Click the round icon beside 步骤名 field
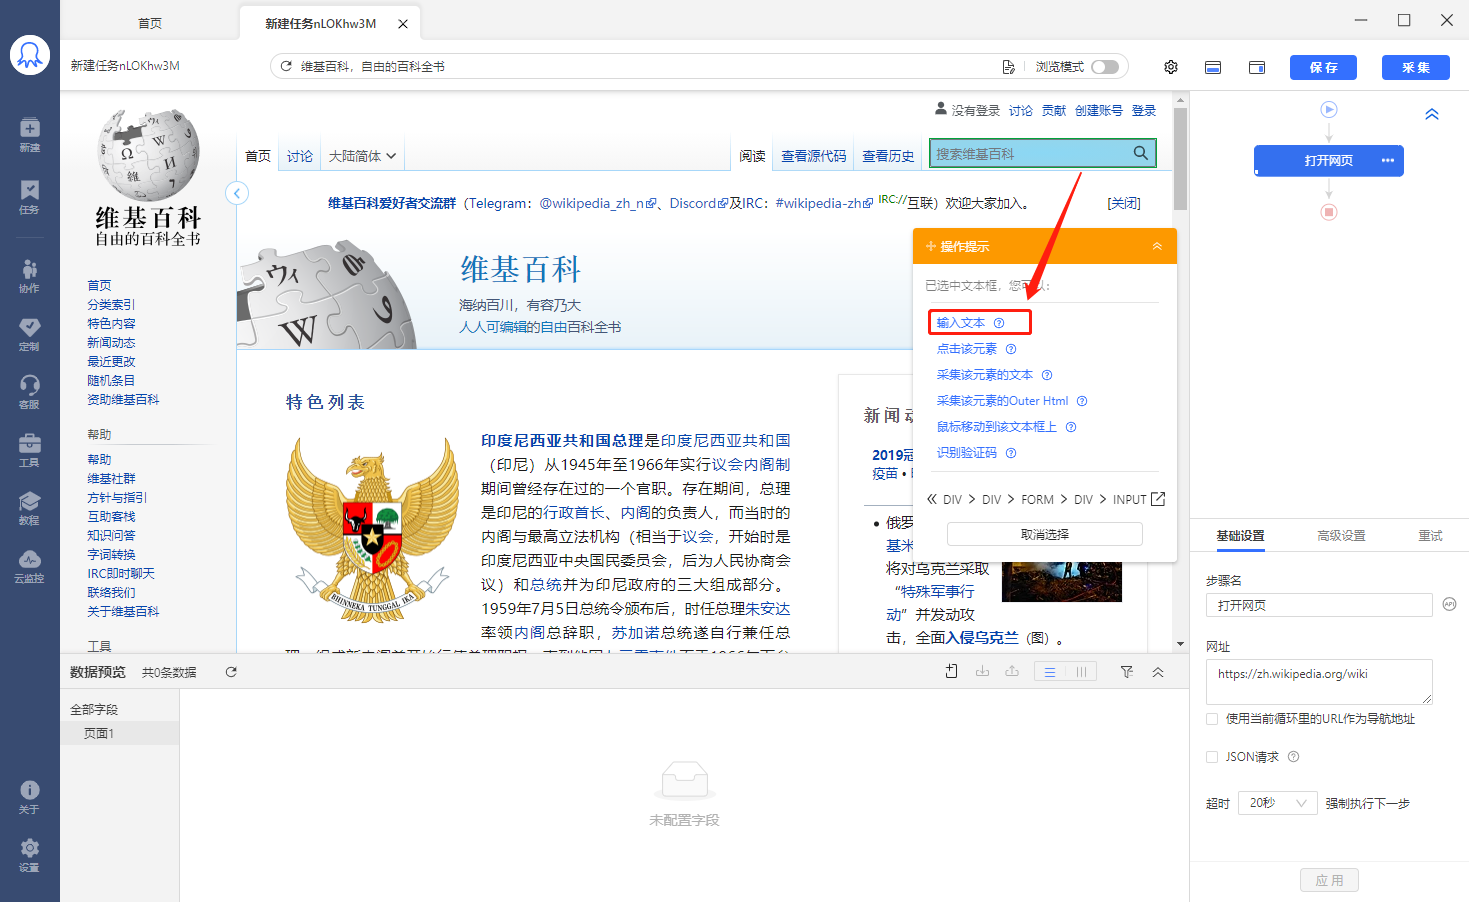This screenshot has width=1469, height=902. pyautogui.click(x=1449, y=604)
